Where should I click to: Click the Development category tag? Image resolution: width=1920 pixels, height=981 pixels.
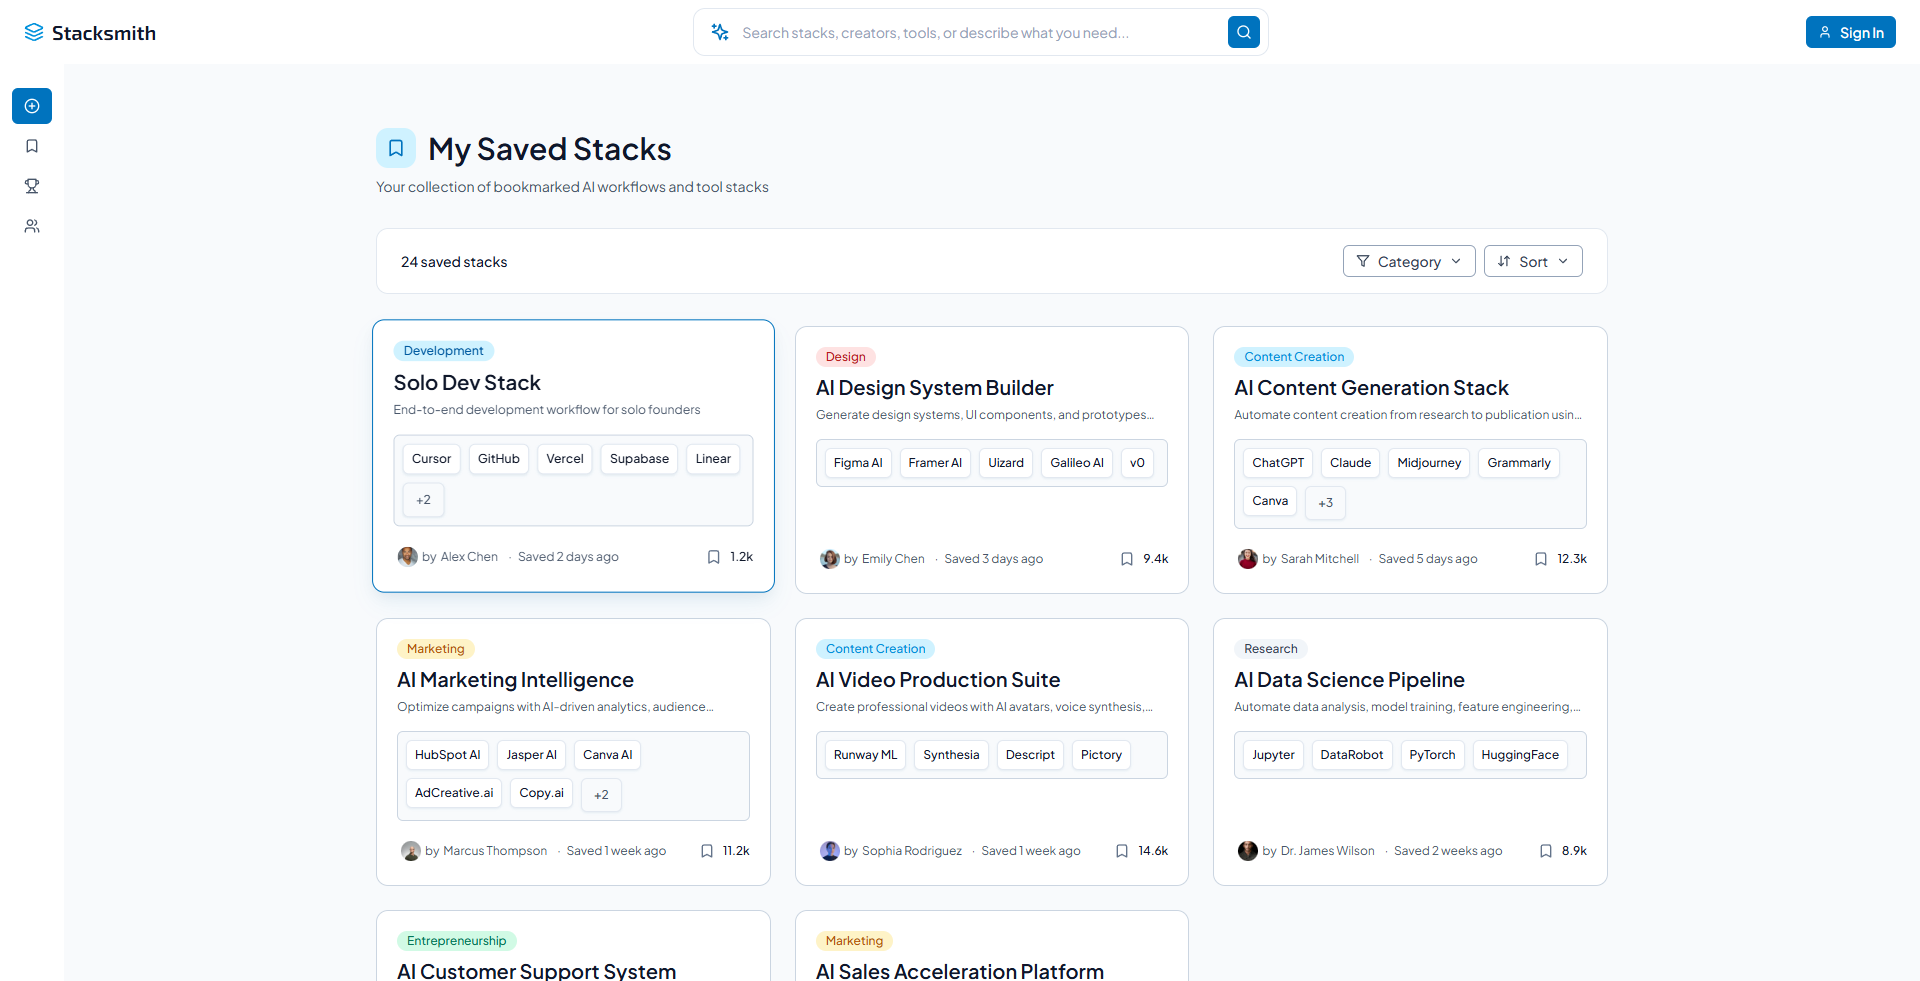(443, 351)
